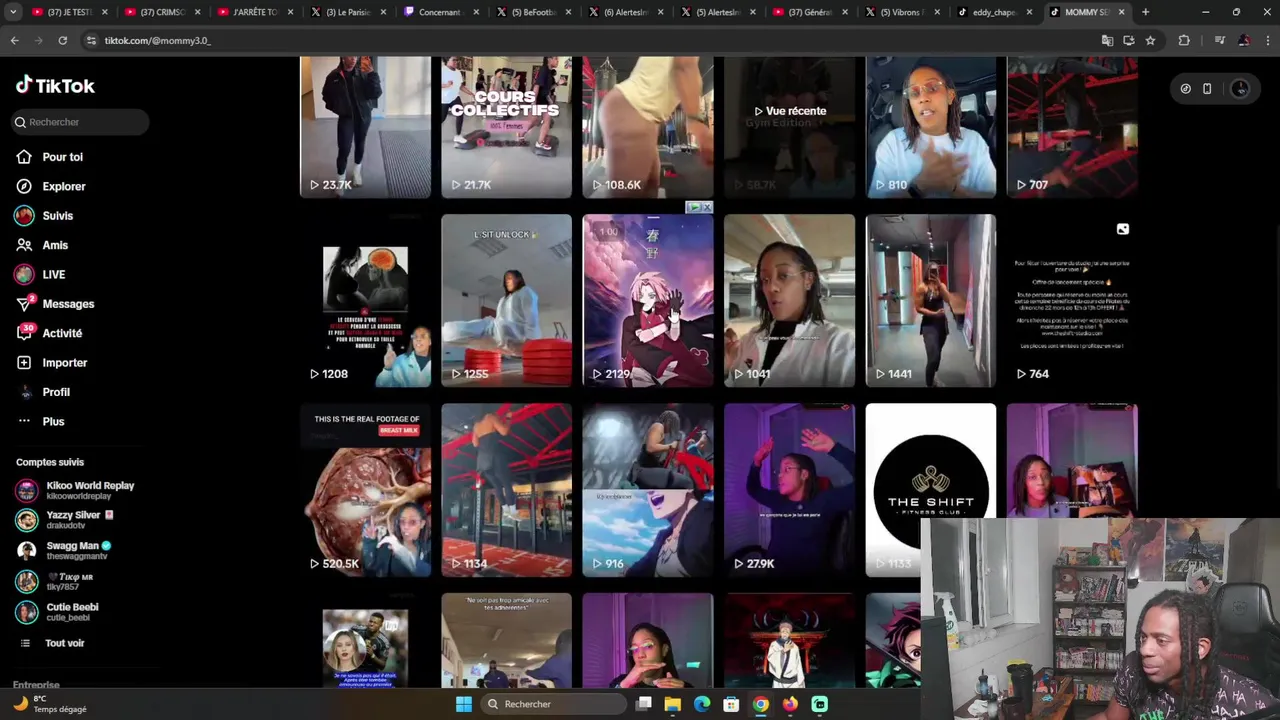This screenshot has height=720, width=1280.
Task: Play the video with 1441 views
Action: [930, 300]
